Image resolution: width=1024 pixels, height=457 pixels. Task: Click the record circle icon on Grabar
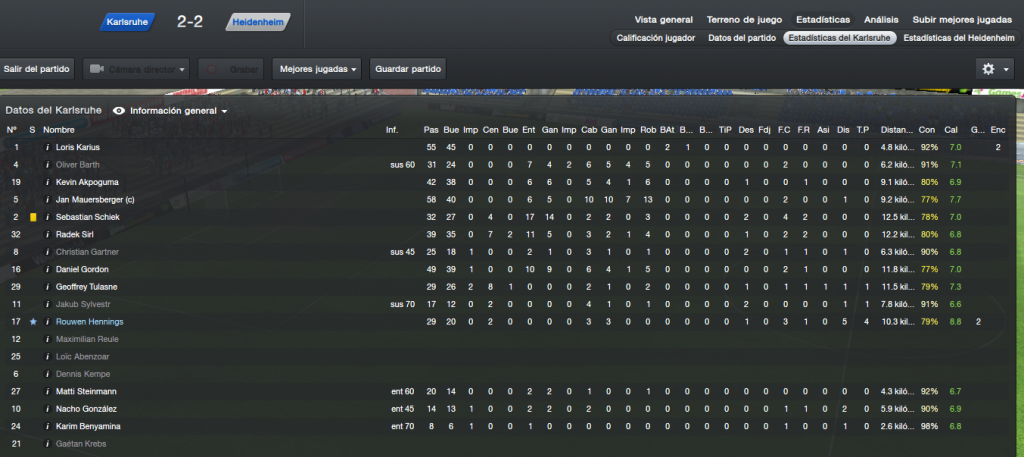[x=212, y=69]
